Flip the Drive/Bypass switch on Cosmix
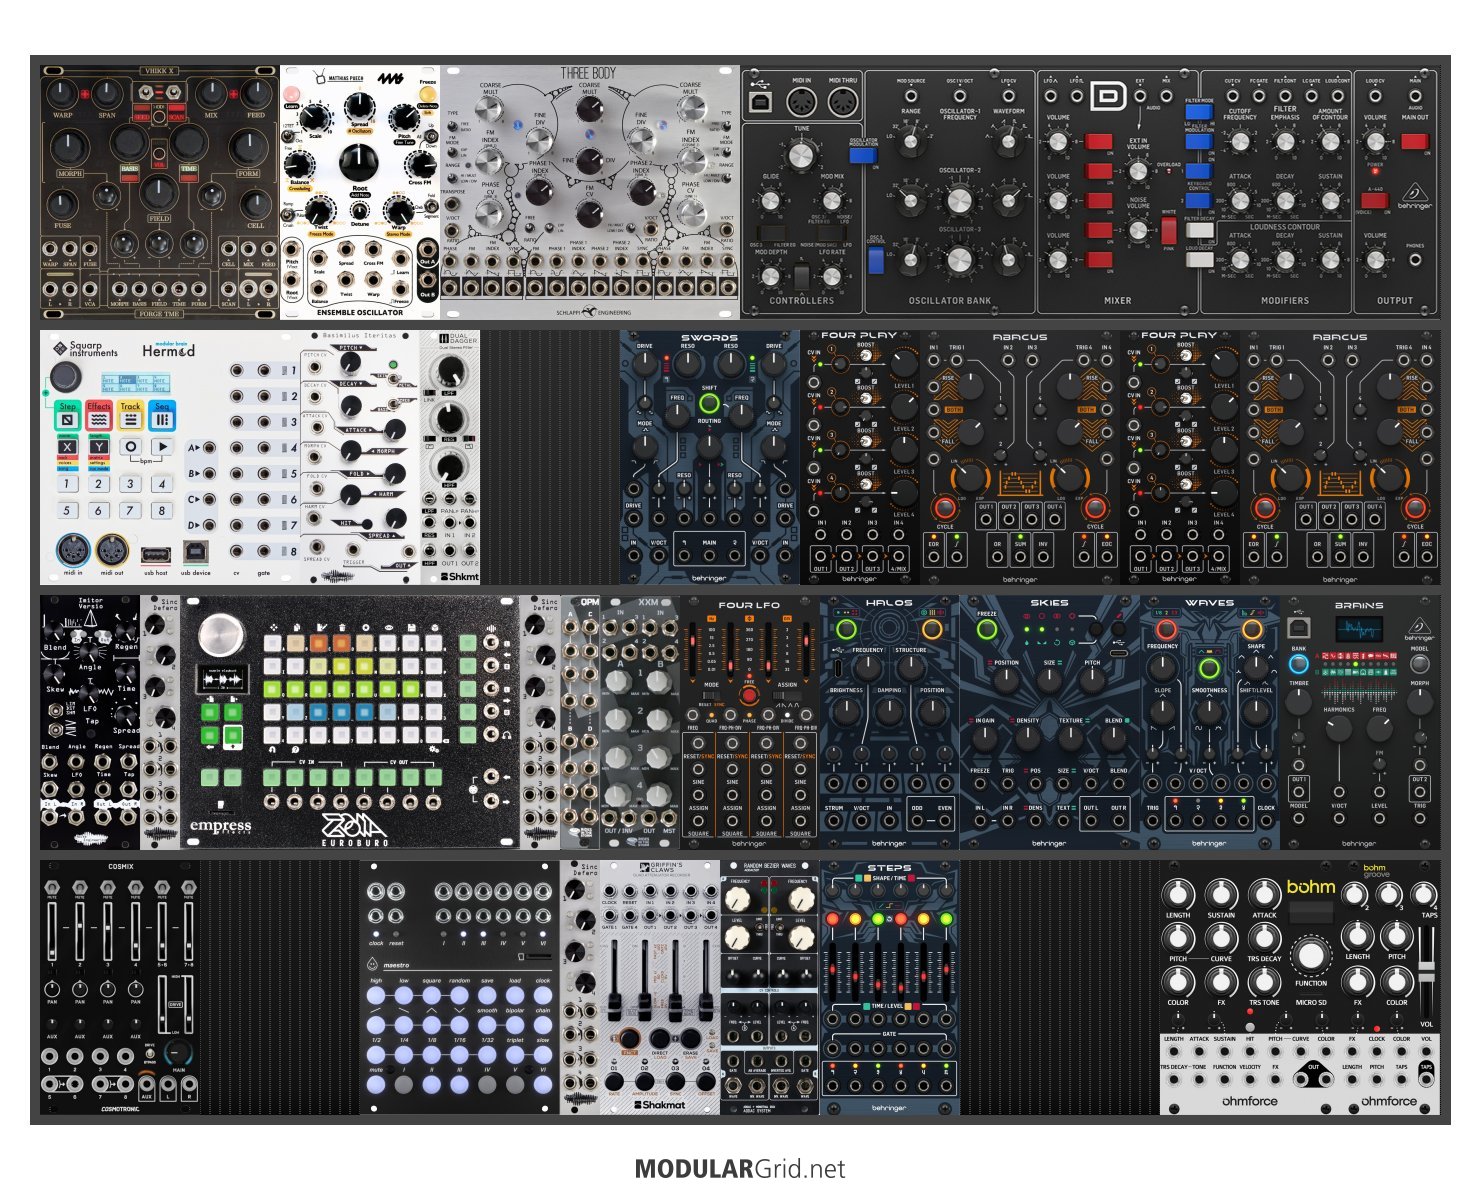Viewport: 1481px width, 1190px height. [x=150, y=1053]
